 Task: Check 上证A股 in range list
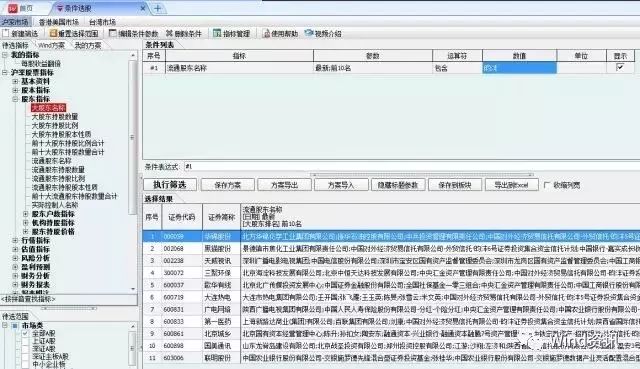(x=25, y=341)
